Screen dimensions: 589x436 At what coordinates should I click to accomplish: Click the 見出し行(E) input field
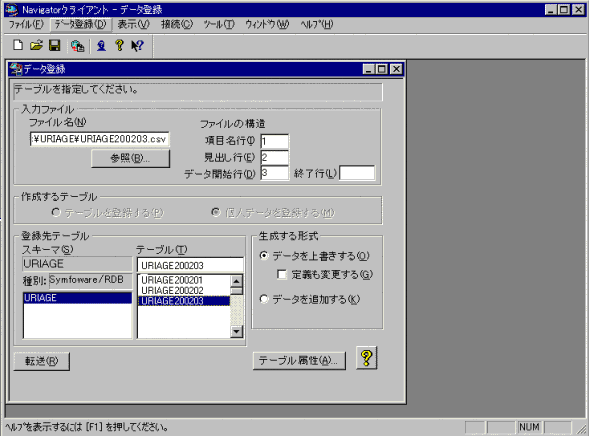[x=275, y=157]
